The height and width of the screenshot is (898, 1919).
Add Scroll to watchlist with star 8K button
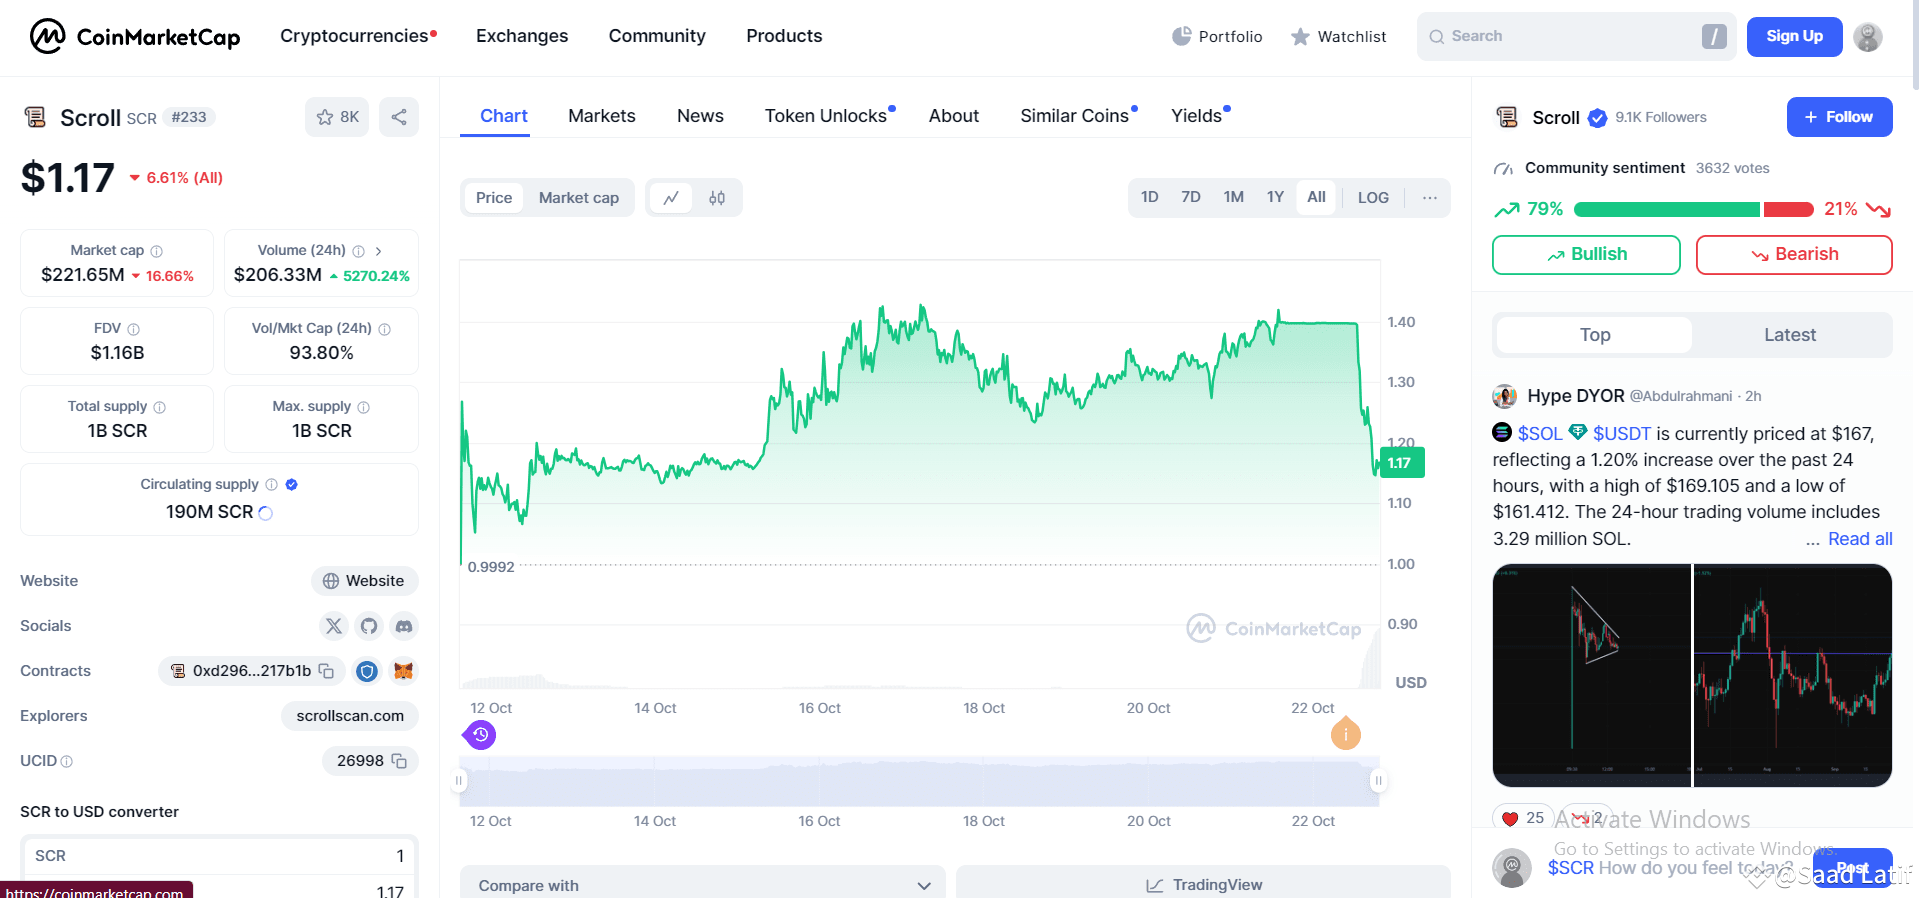click(x=337, y=117)
